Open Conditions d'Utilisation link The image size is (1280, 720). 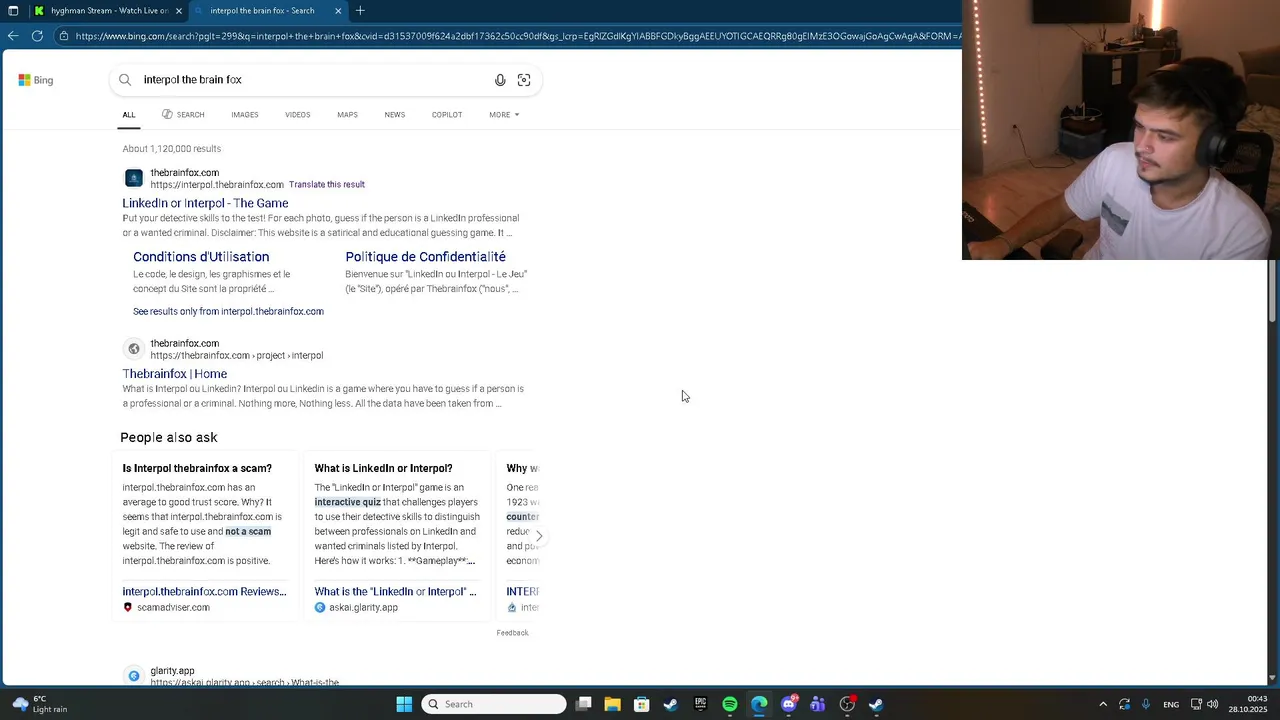tap(201, 257)
